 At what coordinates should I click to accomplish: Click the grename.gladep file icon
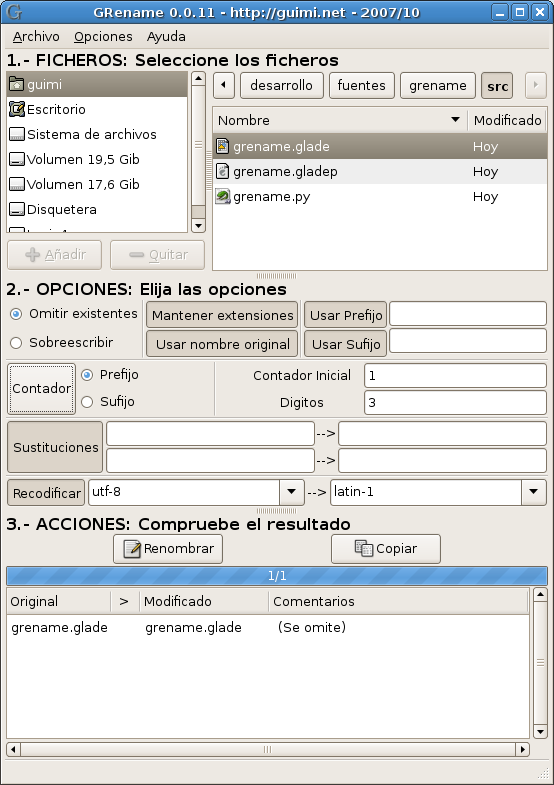(x=222, y=171)
